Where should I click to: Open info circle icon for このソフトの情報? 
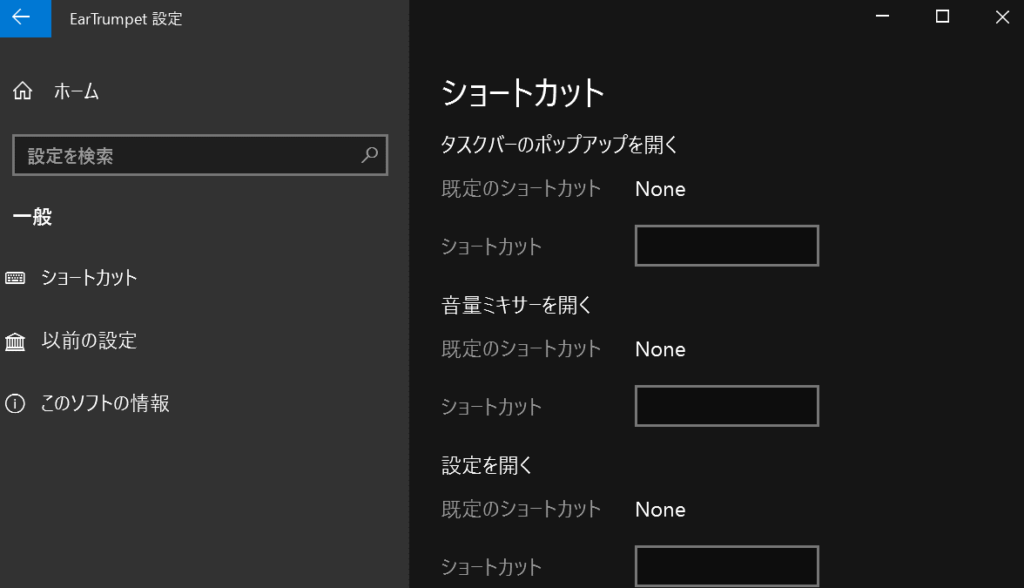pyautogui.click(x=15, y=403)
